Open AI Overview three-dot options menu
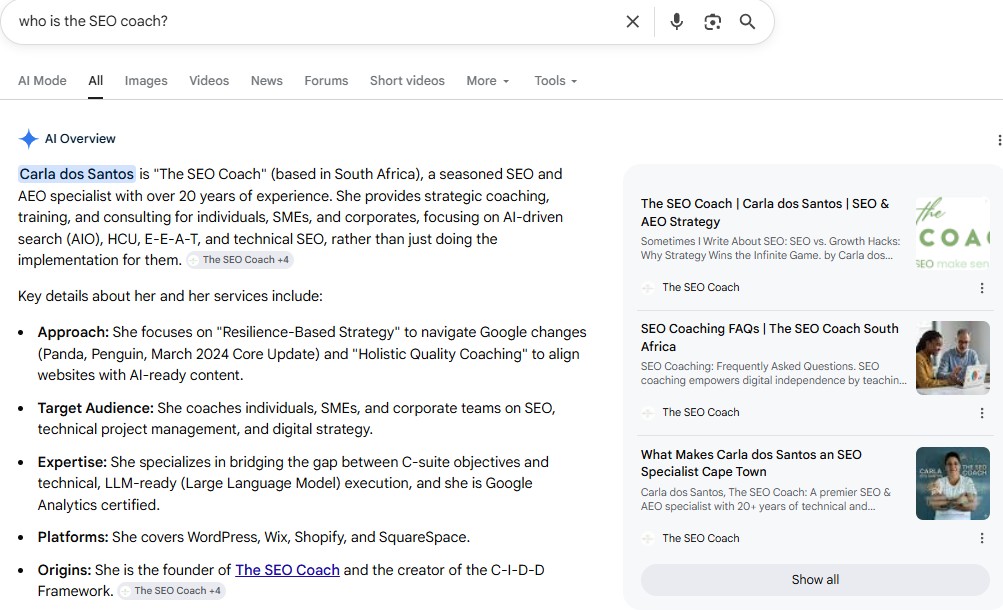 (999, 139)
